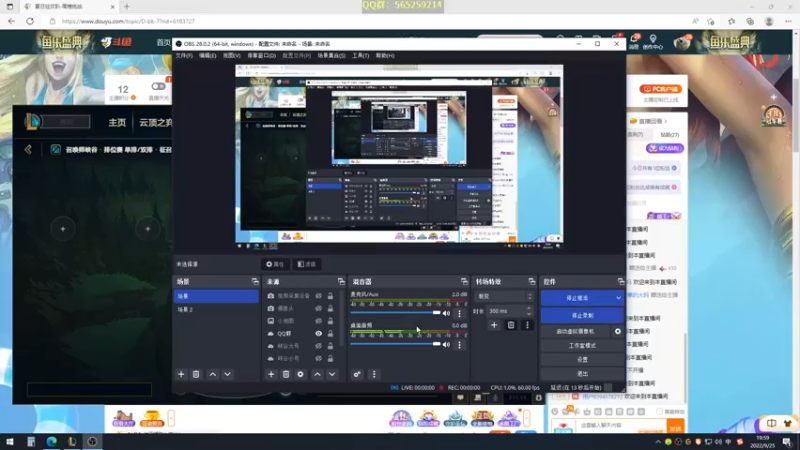
Task: Open 停靠窗口(D) menu in OBS
Action: [x=261, y=56]
